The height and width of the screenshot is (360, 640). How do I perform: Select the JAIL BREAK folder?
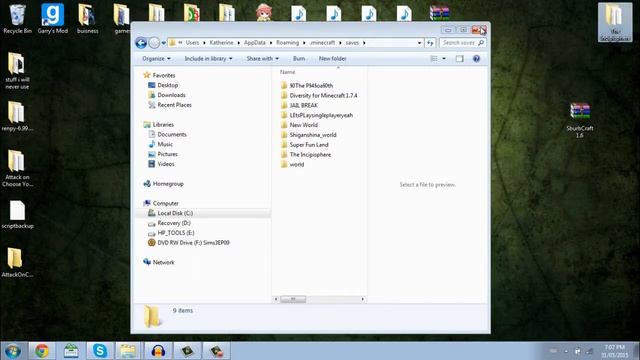click(x=303, y=105)
